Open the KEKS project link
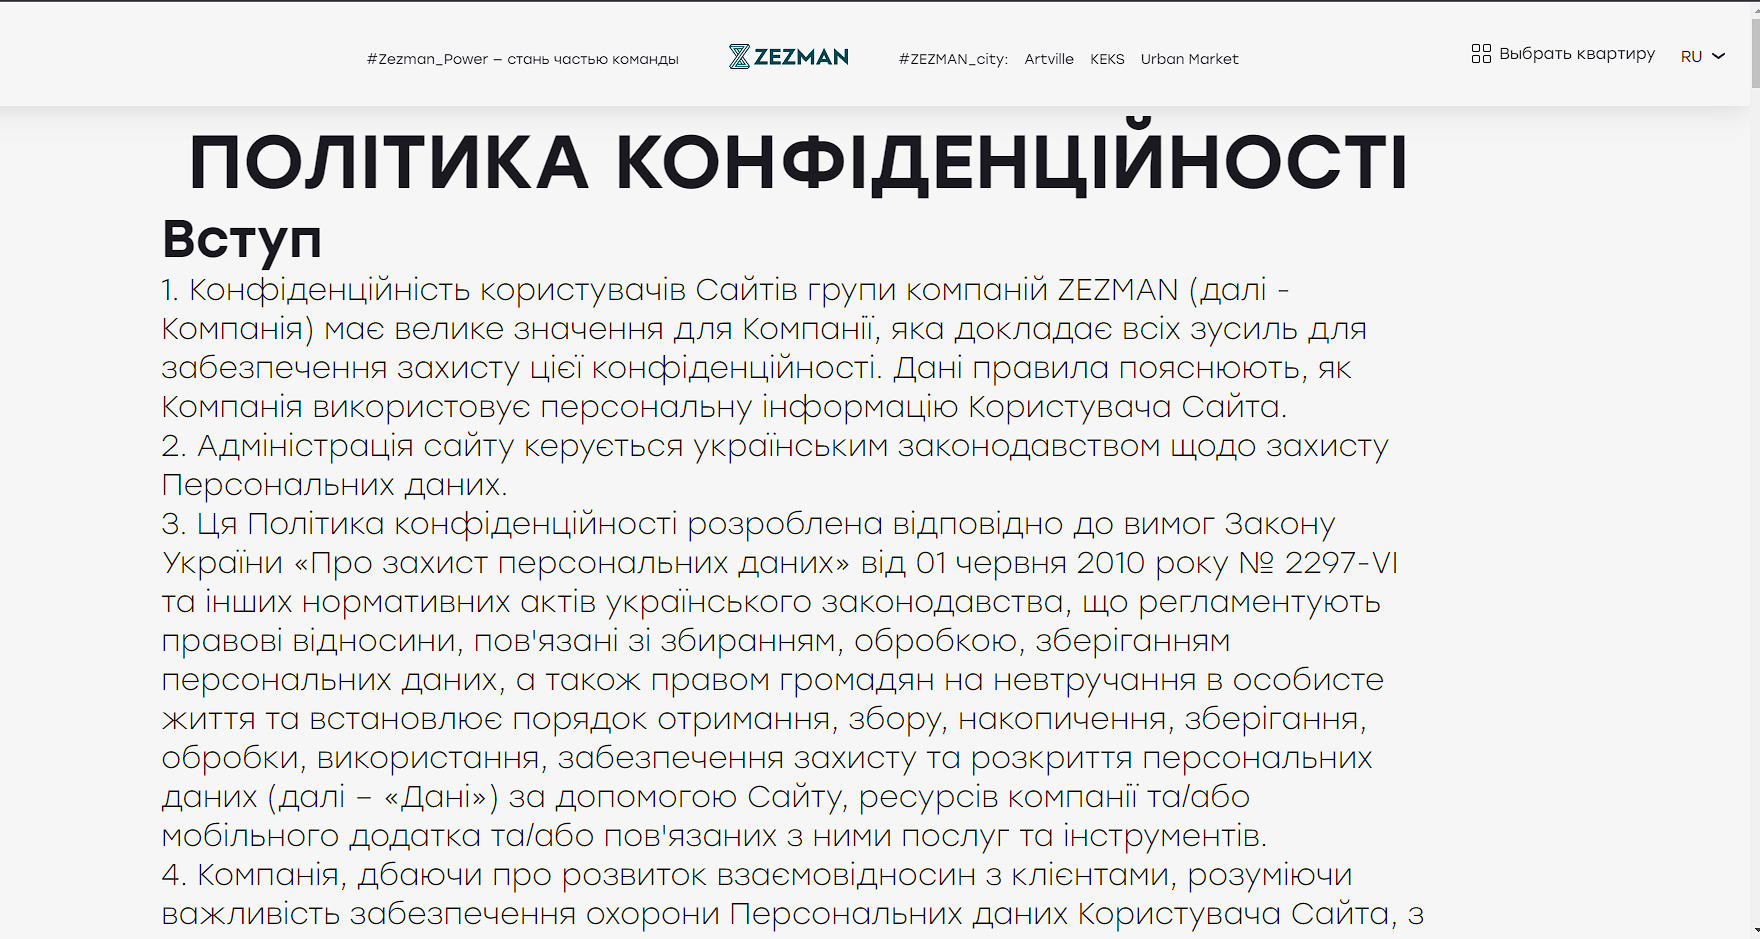Screen dimensions: 1760x939 click(x=1107, y=59)
